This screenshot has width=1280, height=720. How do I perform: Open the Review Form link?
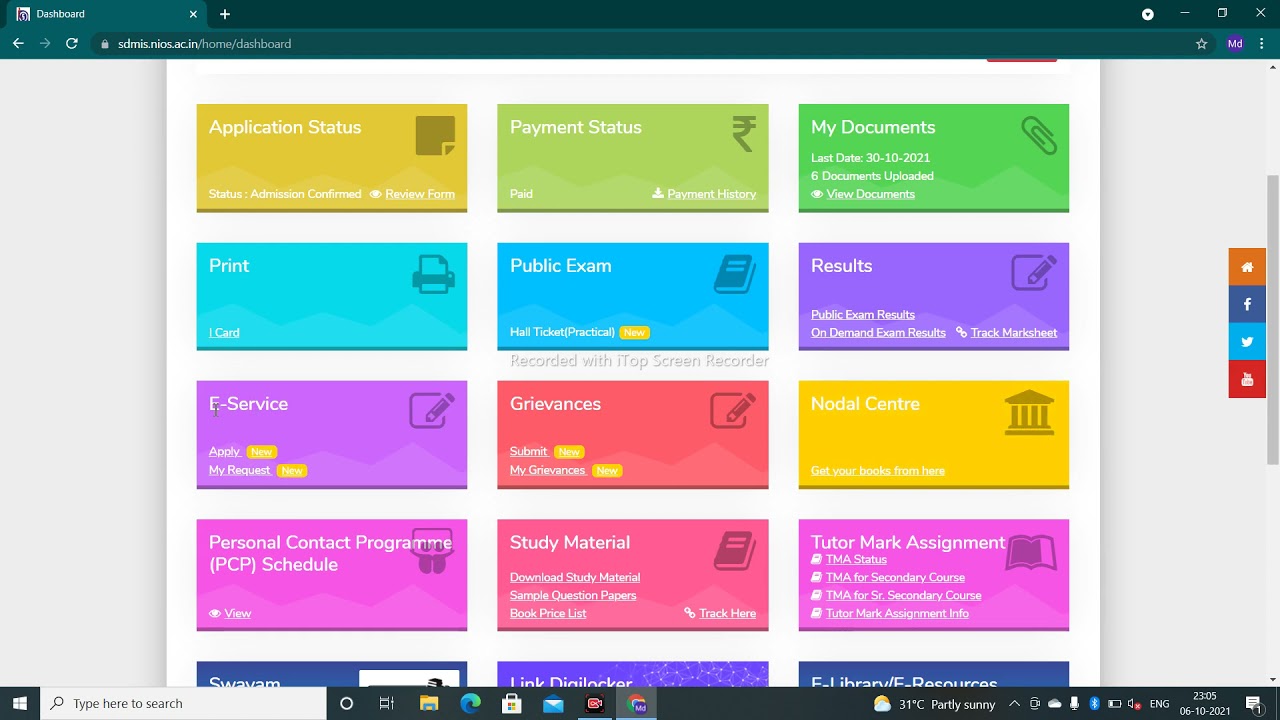click(x=420, y=194)
